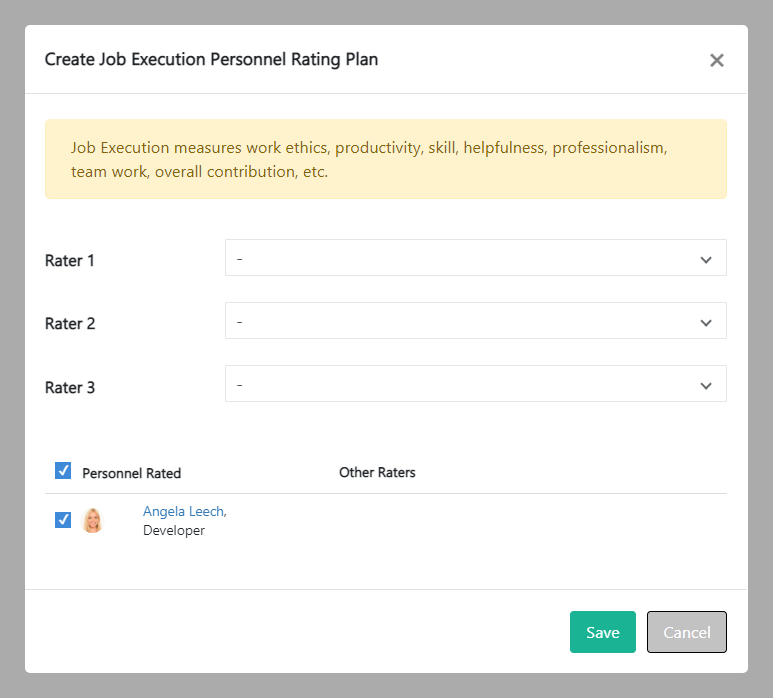Click the Other Raters column header
Screen dimensions: 773x698
coord(377,472)
